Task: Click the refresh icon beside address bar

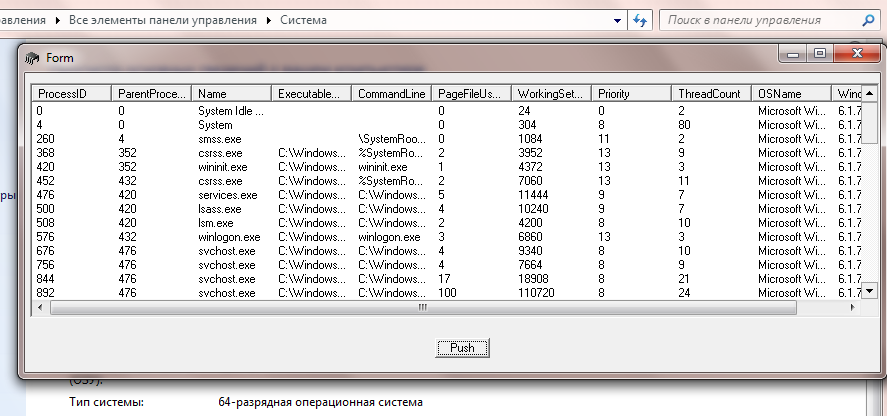Action: pyautogui.click(x=641, y=19)
